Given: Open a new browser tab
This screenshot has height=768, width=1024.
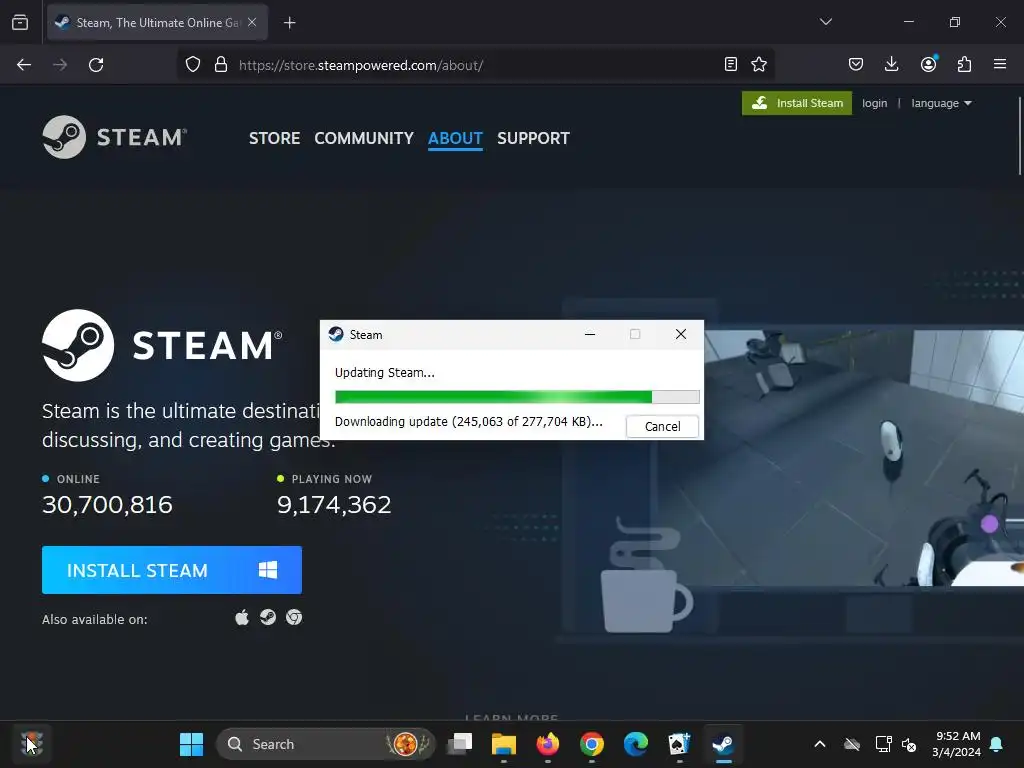Looking at the screenshot, I should 289,23.
